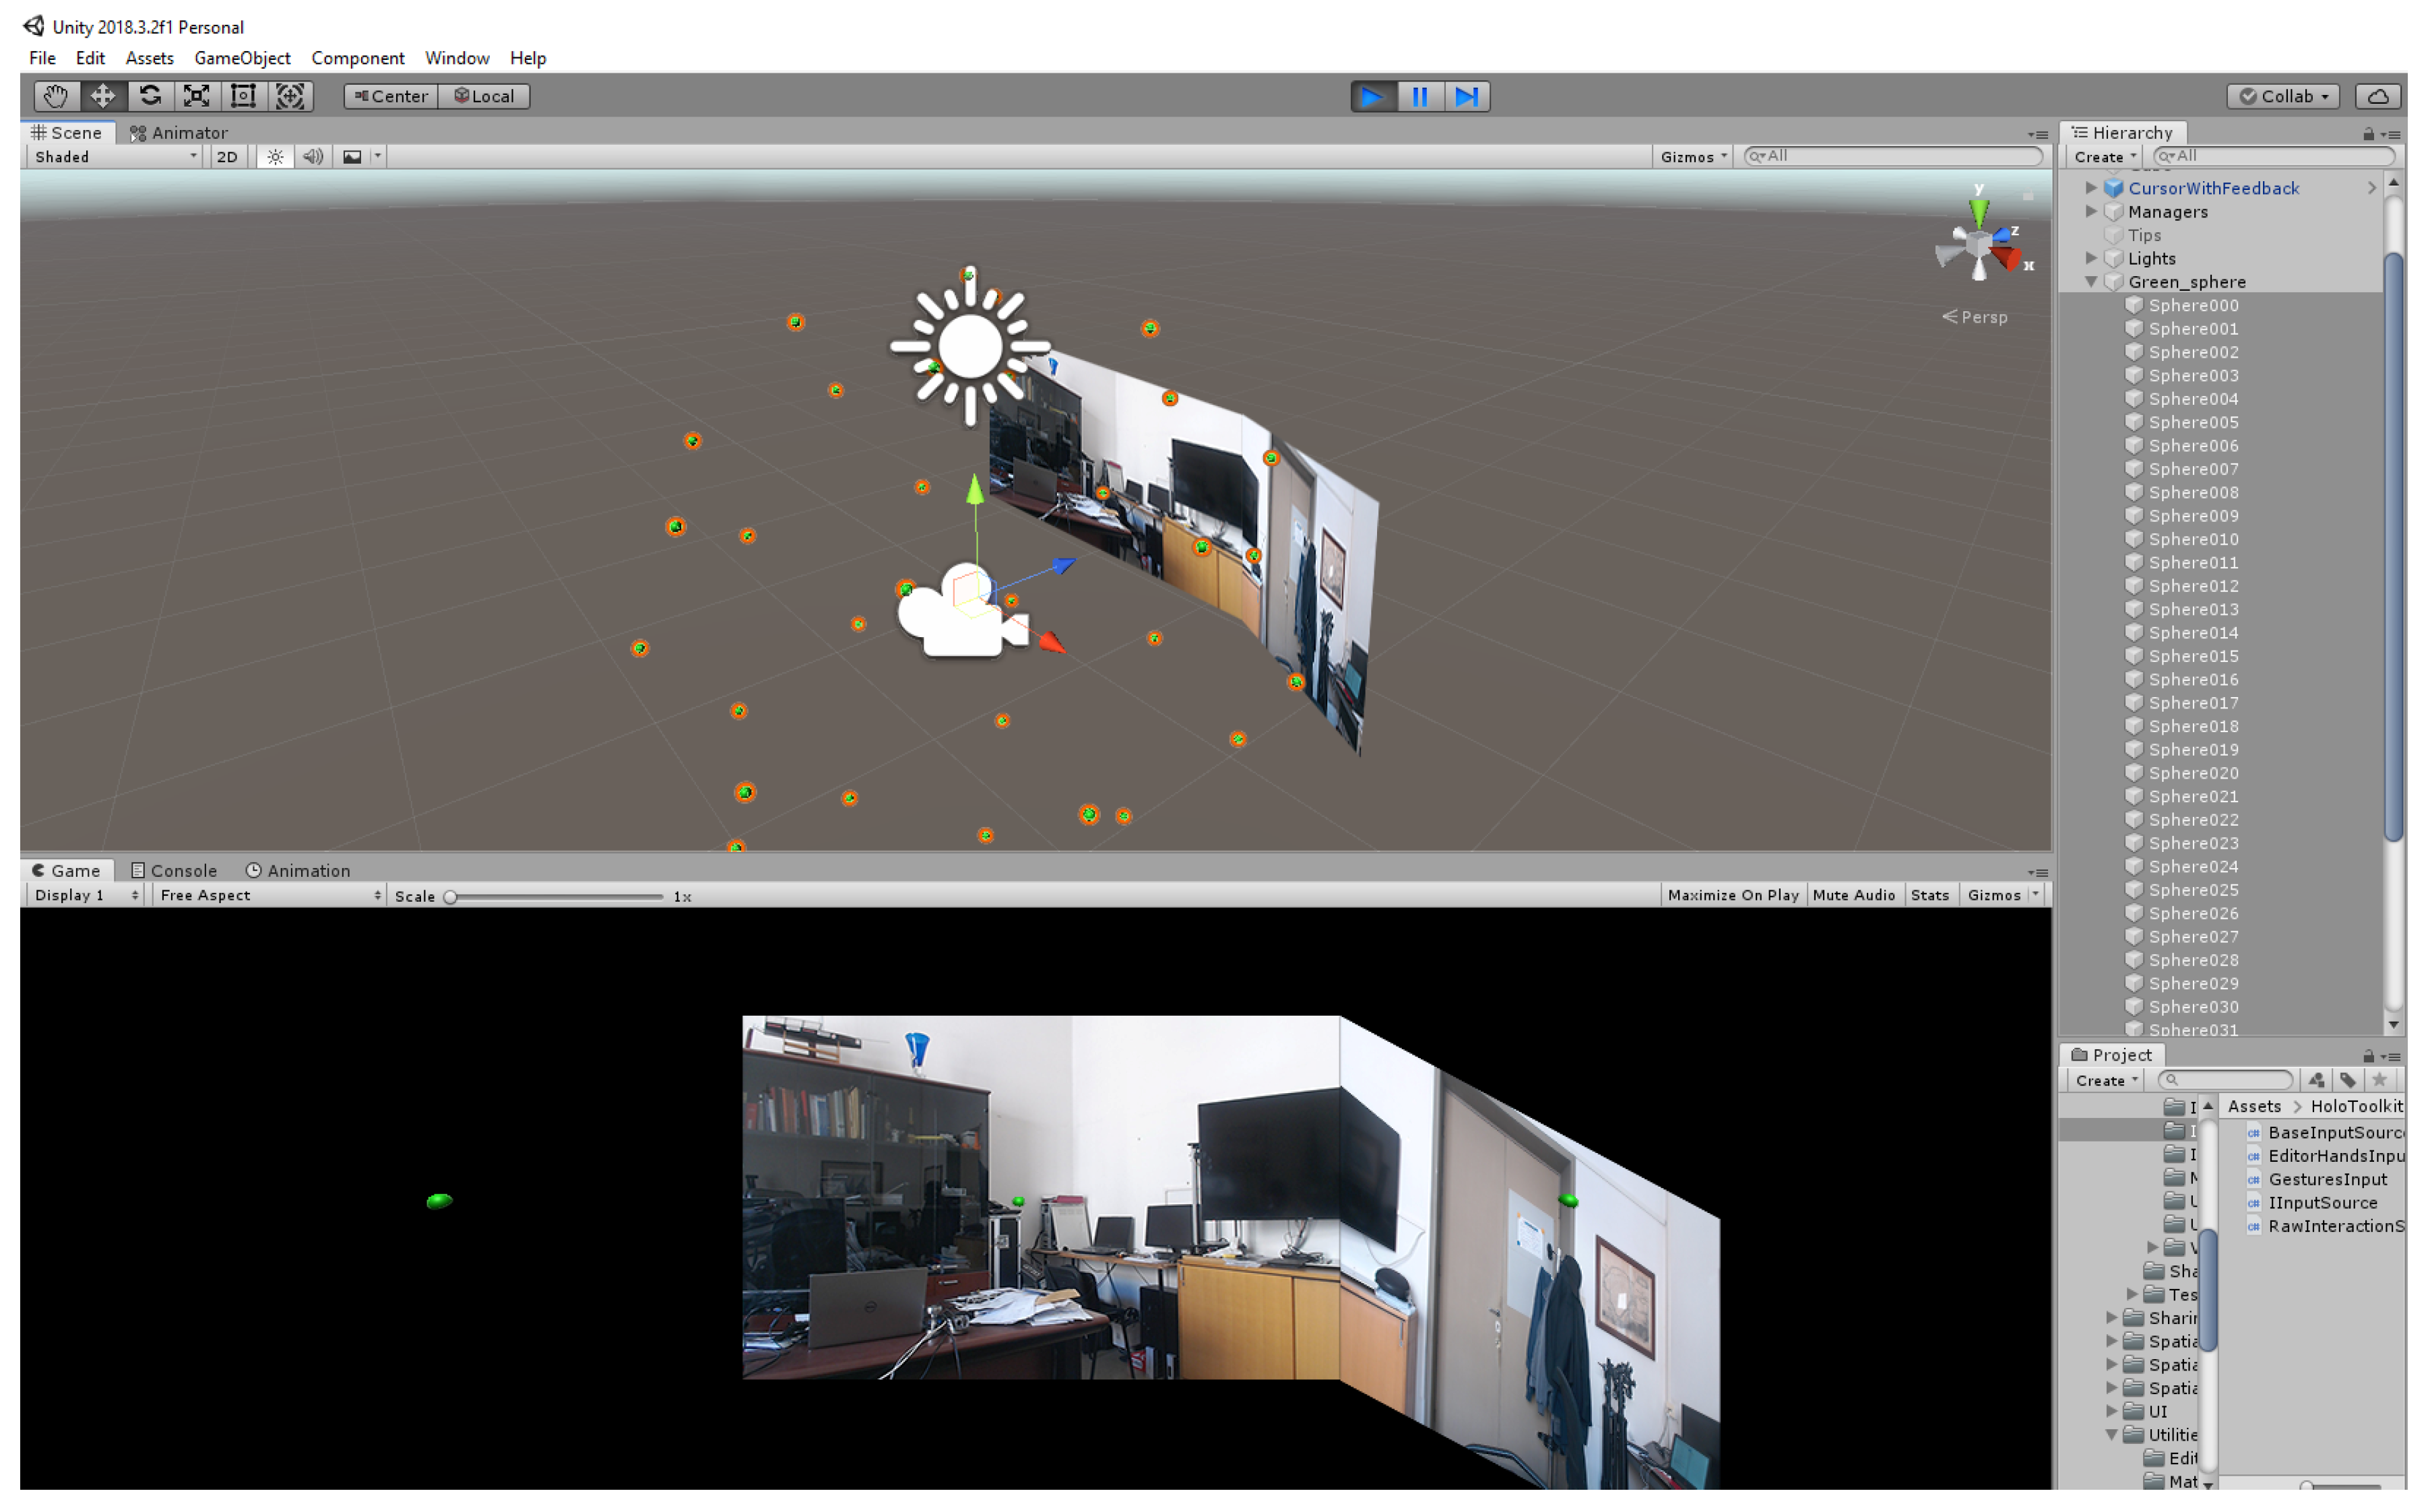Toggle scene audio speaker icon

313,157
